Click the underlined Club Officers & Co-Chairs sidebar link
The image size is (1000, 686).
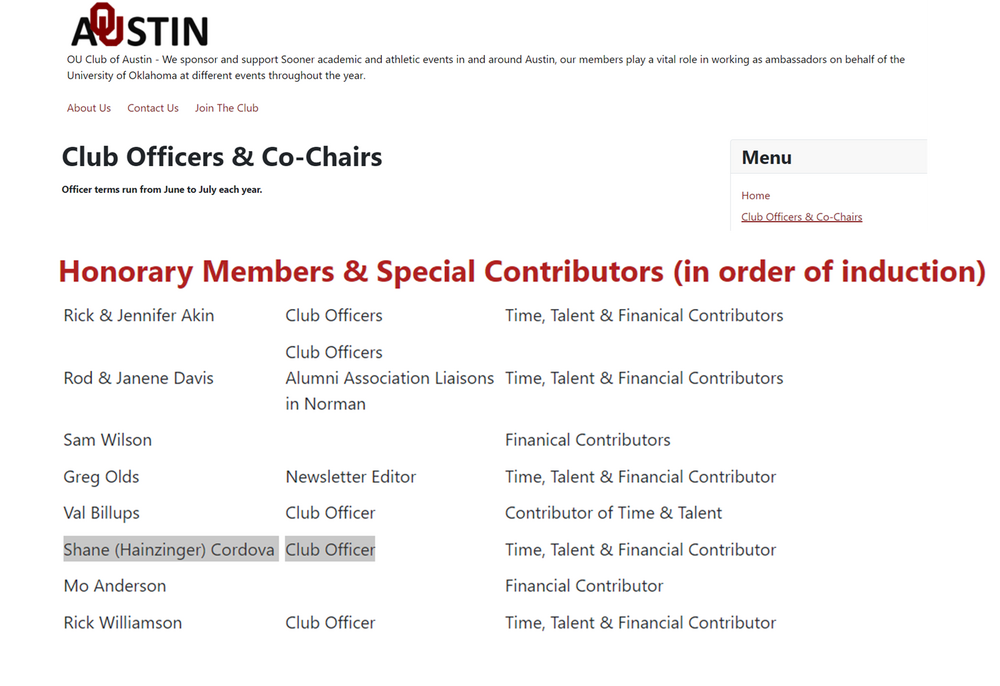coord(801,217)
